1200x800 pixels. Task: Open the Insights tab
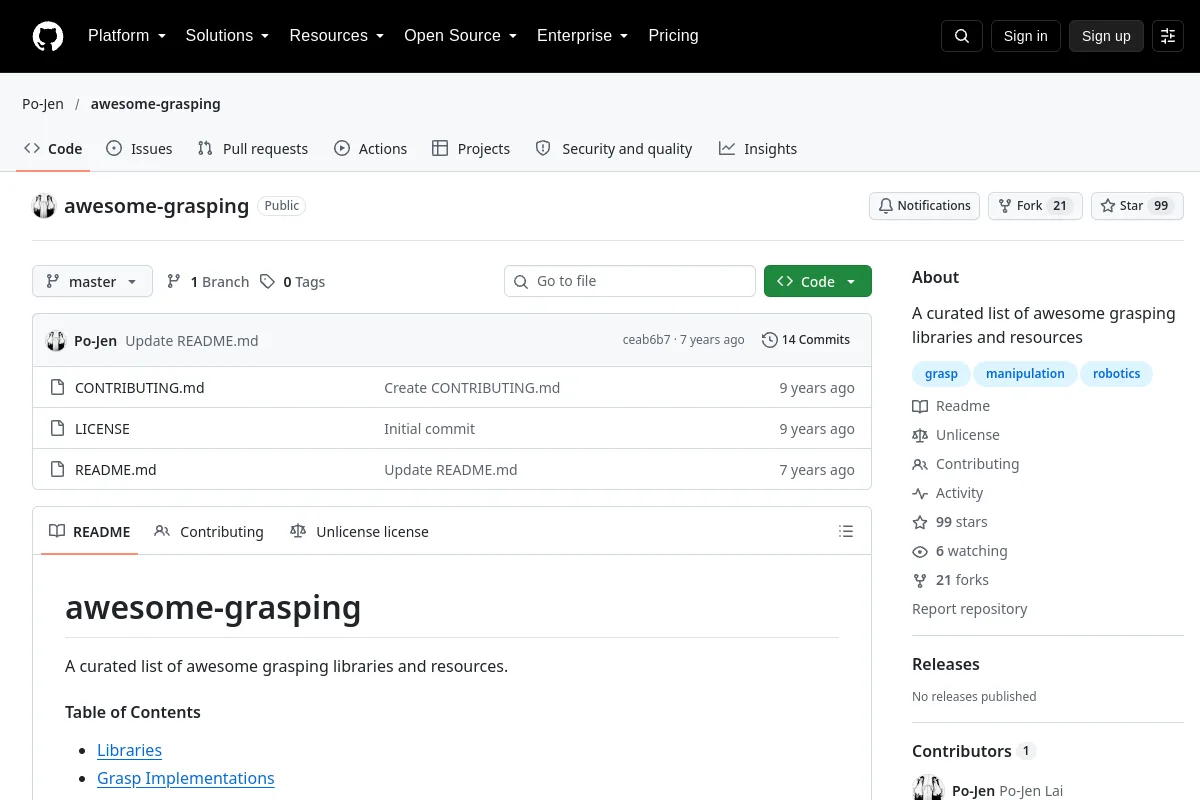tap(758, 149)
